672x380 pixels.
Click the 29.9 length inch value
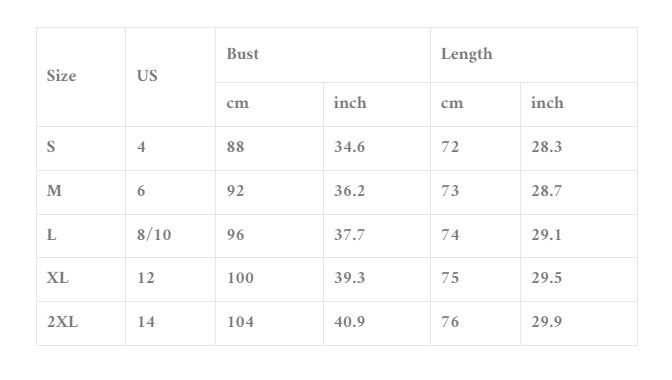pos(546,322)
